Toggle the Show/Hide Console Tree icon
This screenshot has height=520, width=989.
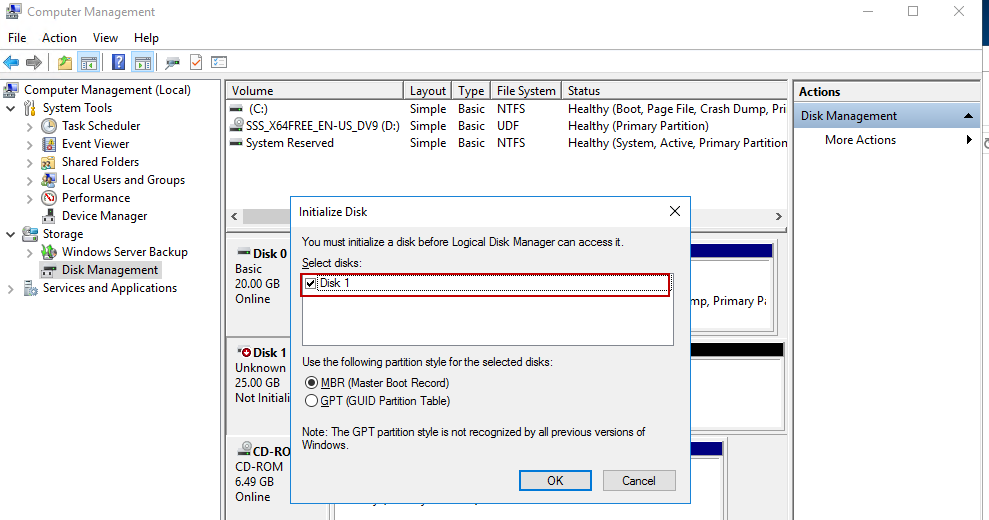[89, 62]
